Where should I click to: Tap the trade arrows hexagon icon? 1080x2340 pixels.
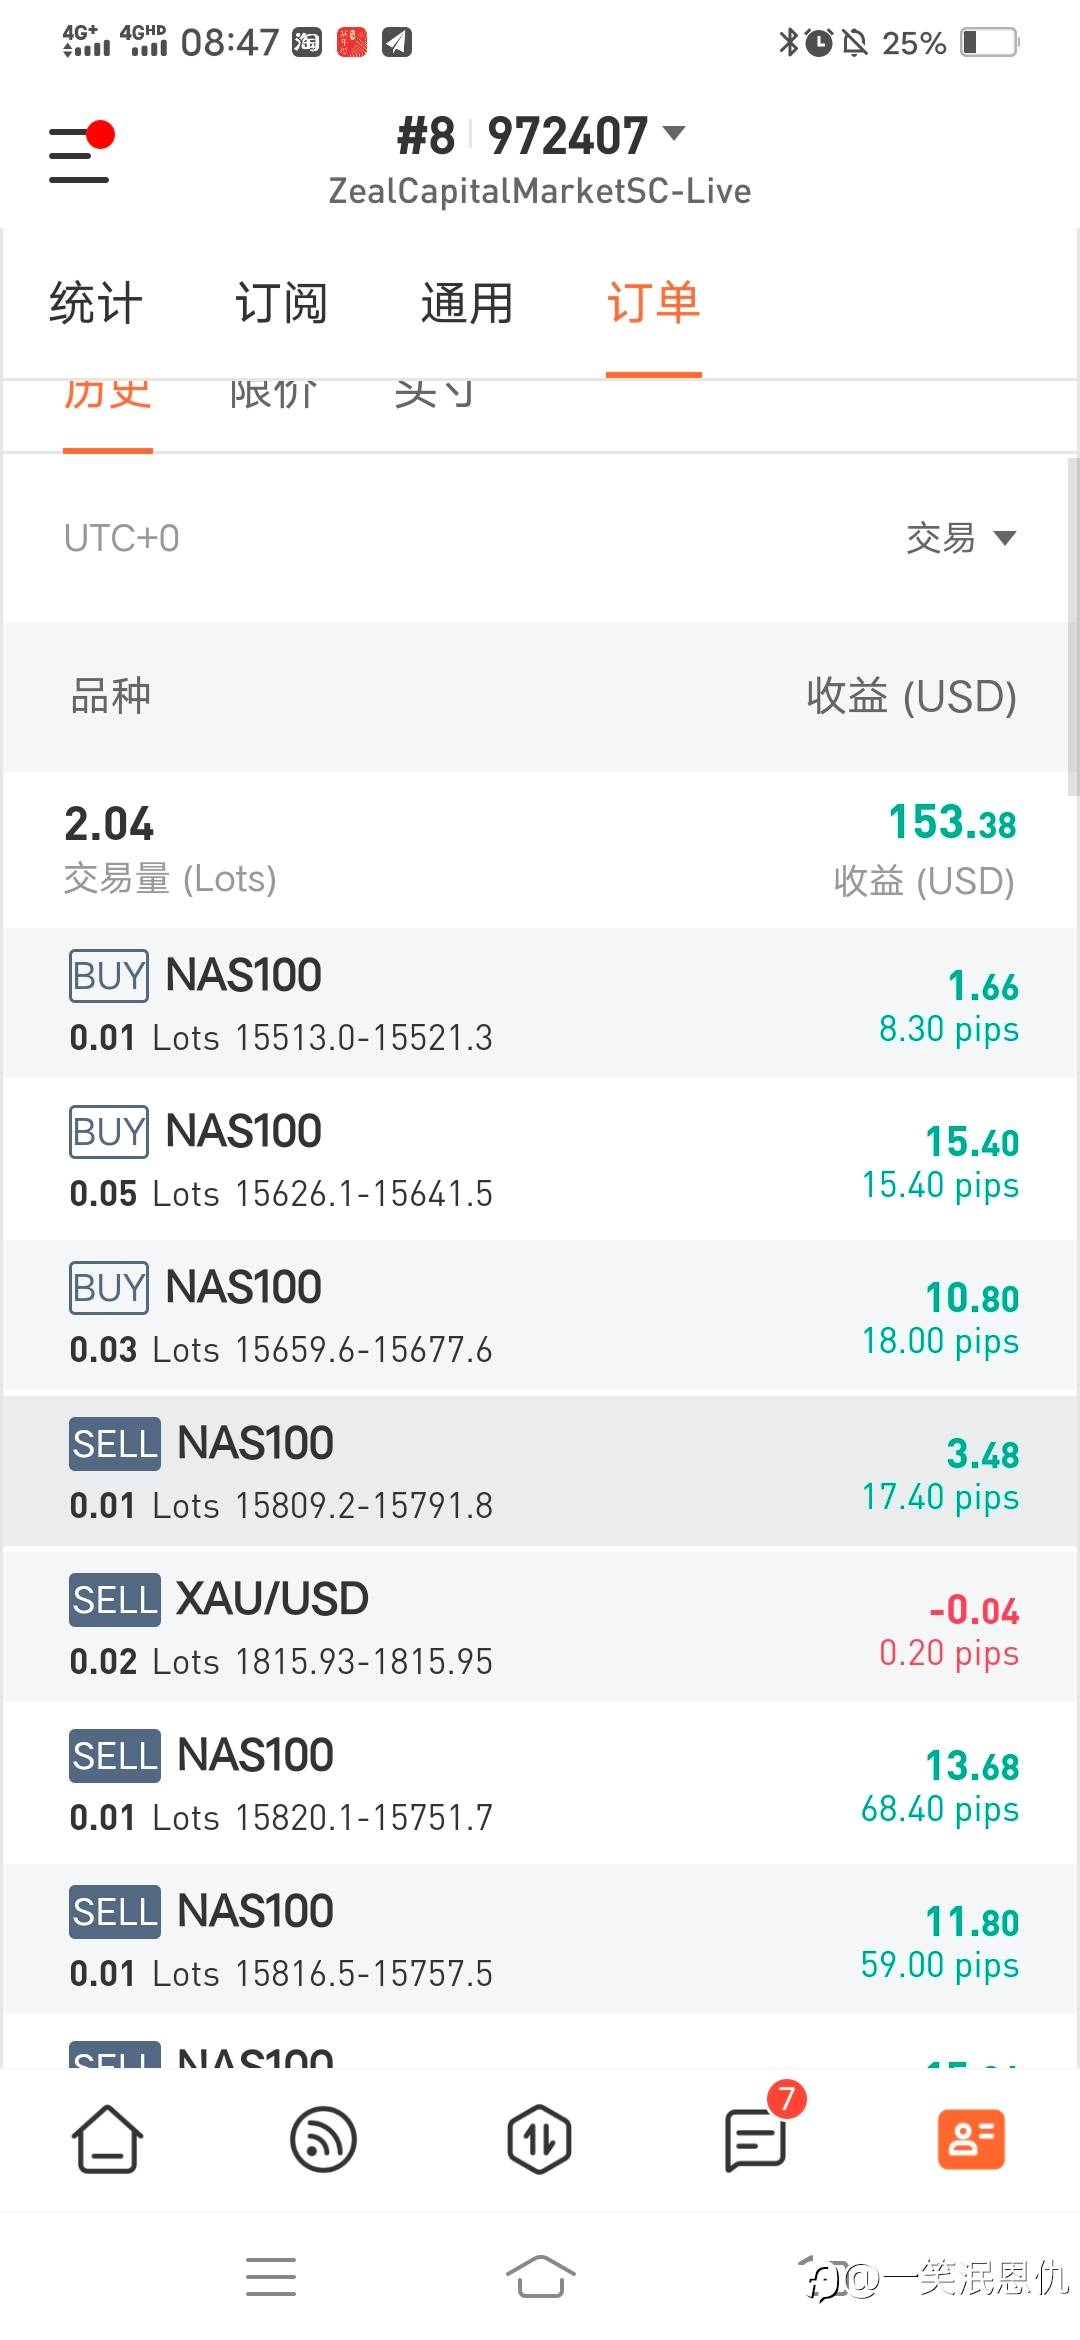[x=539, y=2139]
